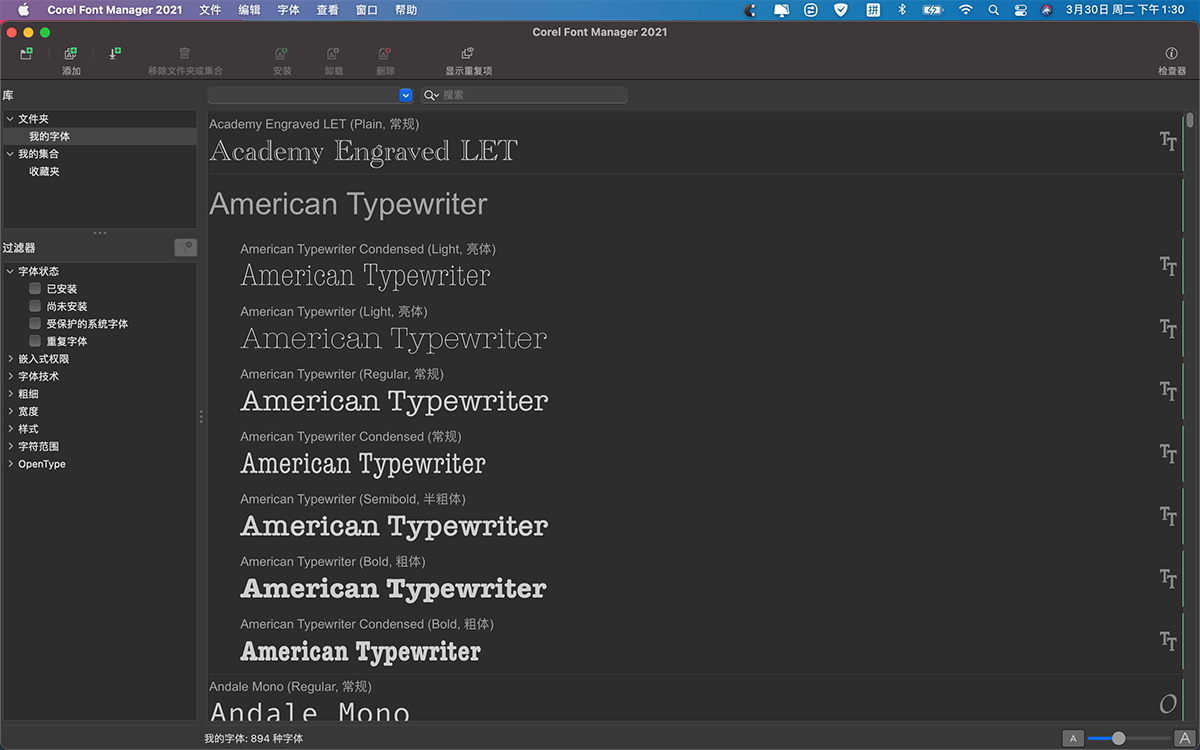Collapse the 我的集合 tree node

10,154
